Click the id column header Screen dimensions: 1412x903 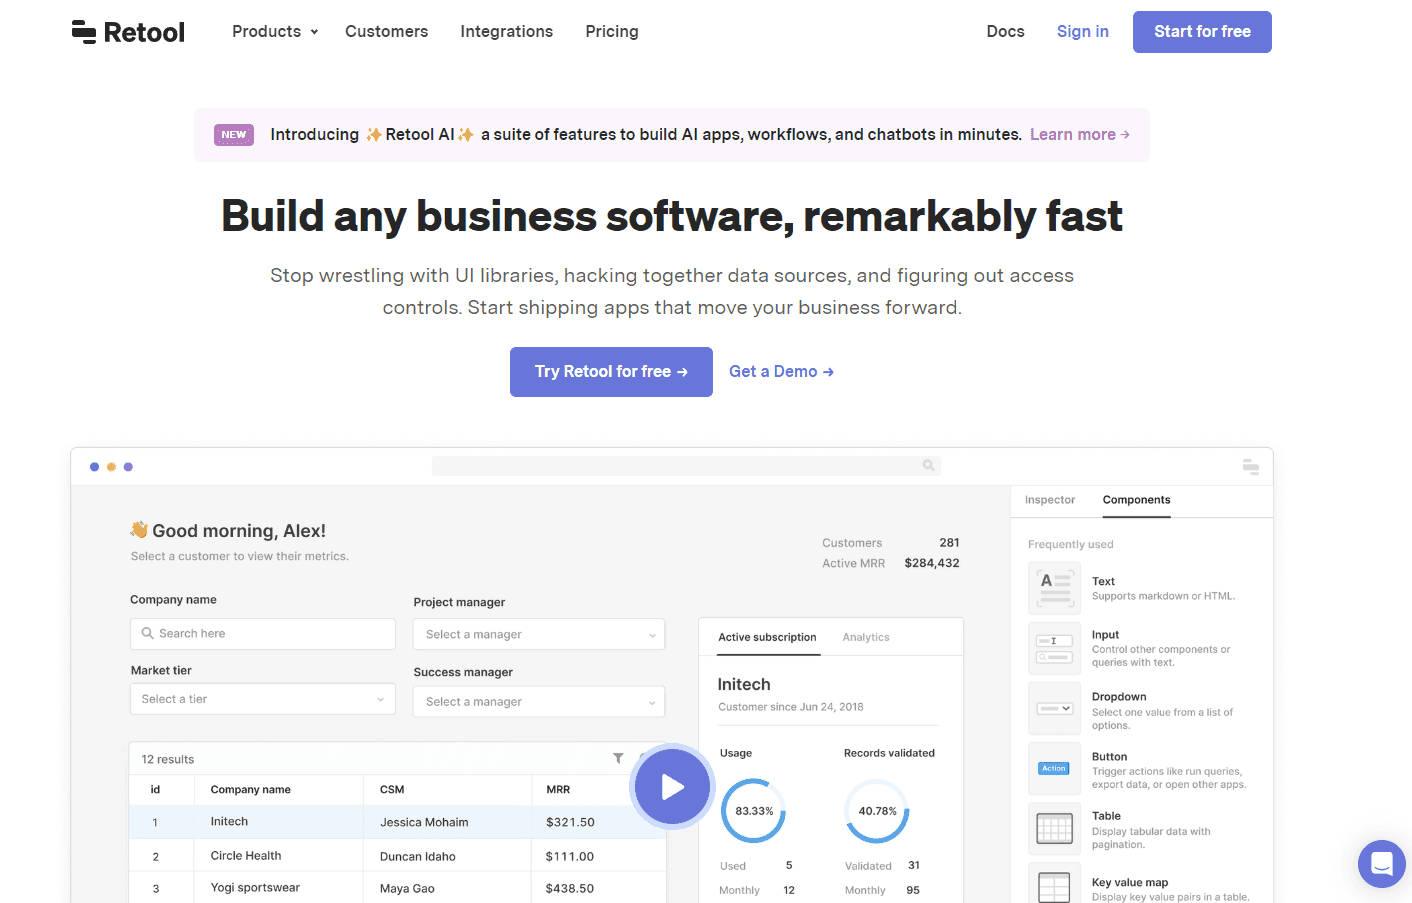(x=155, y=790)
